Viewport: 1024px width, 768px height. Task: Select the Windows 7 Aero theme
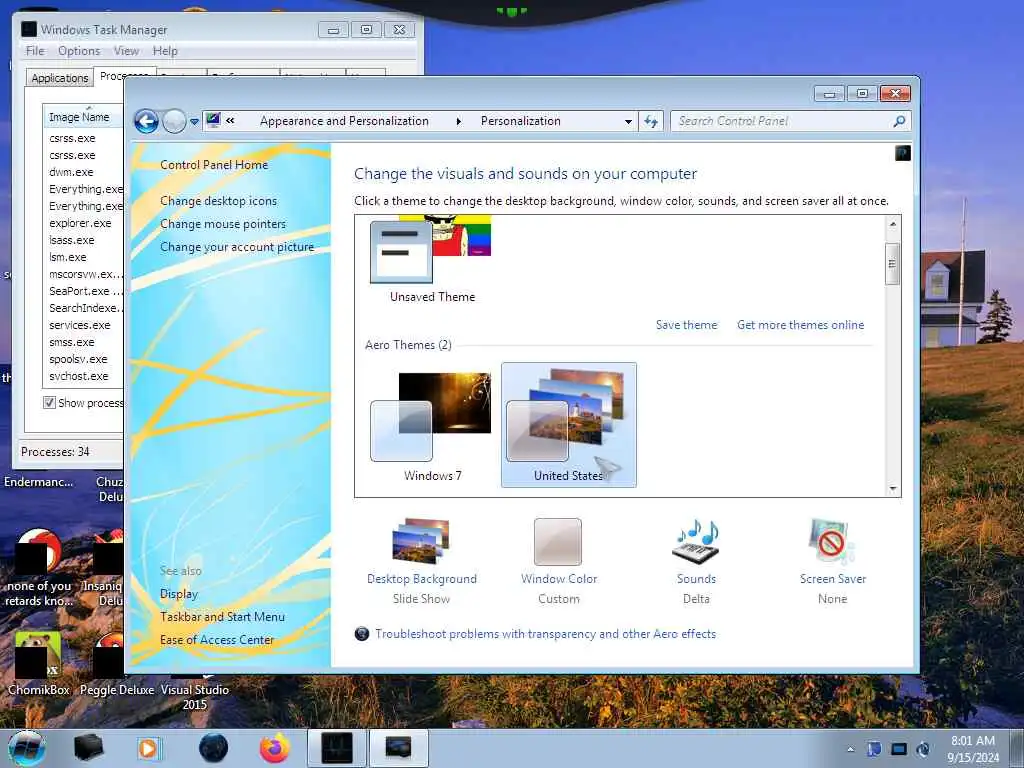pos(431,426)
